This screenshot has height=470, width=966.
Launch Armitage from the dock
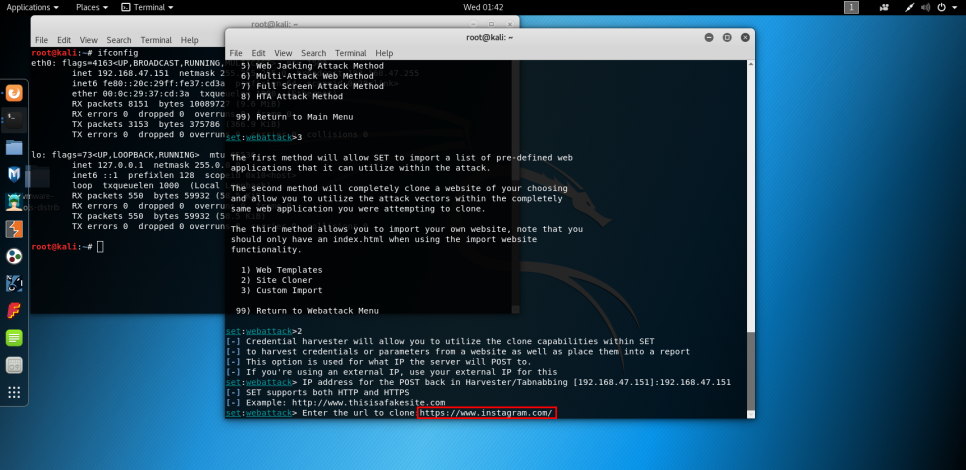[14, 201]
